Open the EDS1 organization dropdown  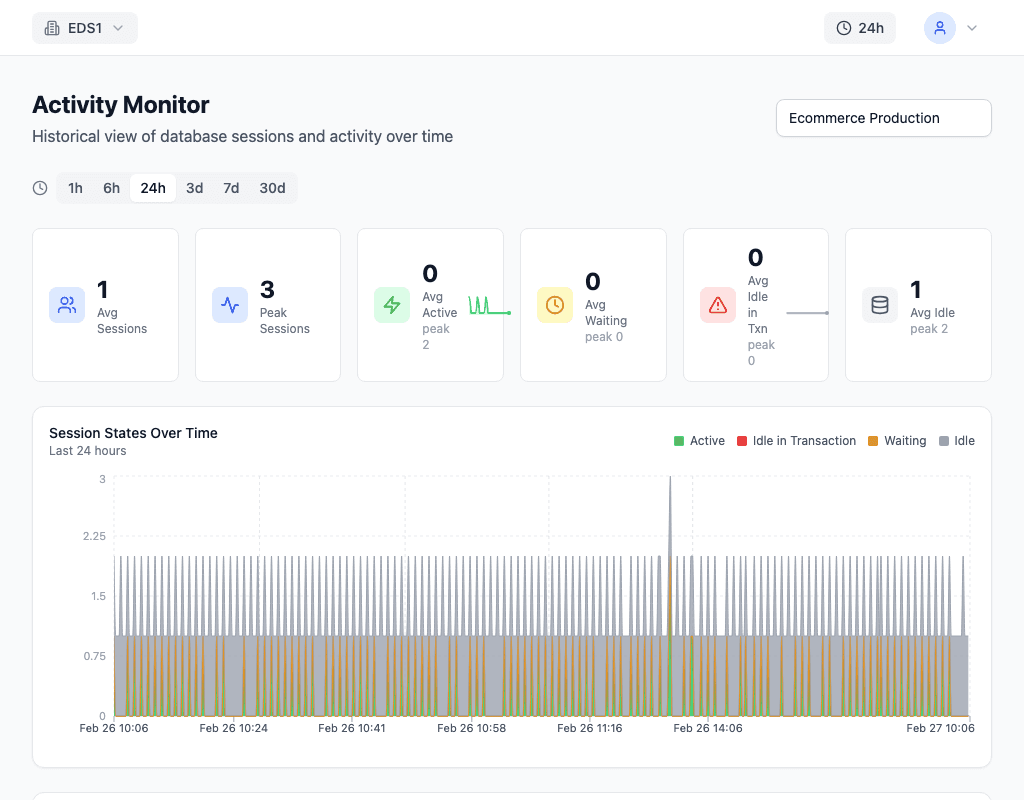pyautogui.click(x=85, y=28)
